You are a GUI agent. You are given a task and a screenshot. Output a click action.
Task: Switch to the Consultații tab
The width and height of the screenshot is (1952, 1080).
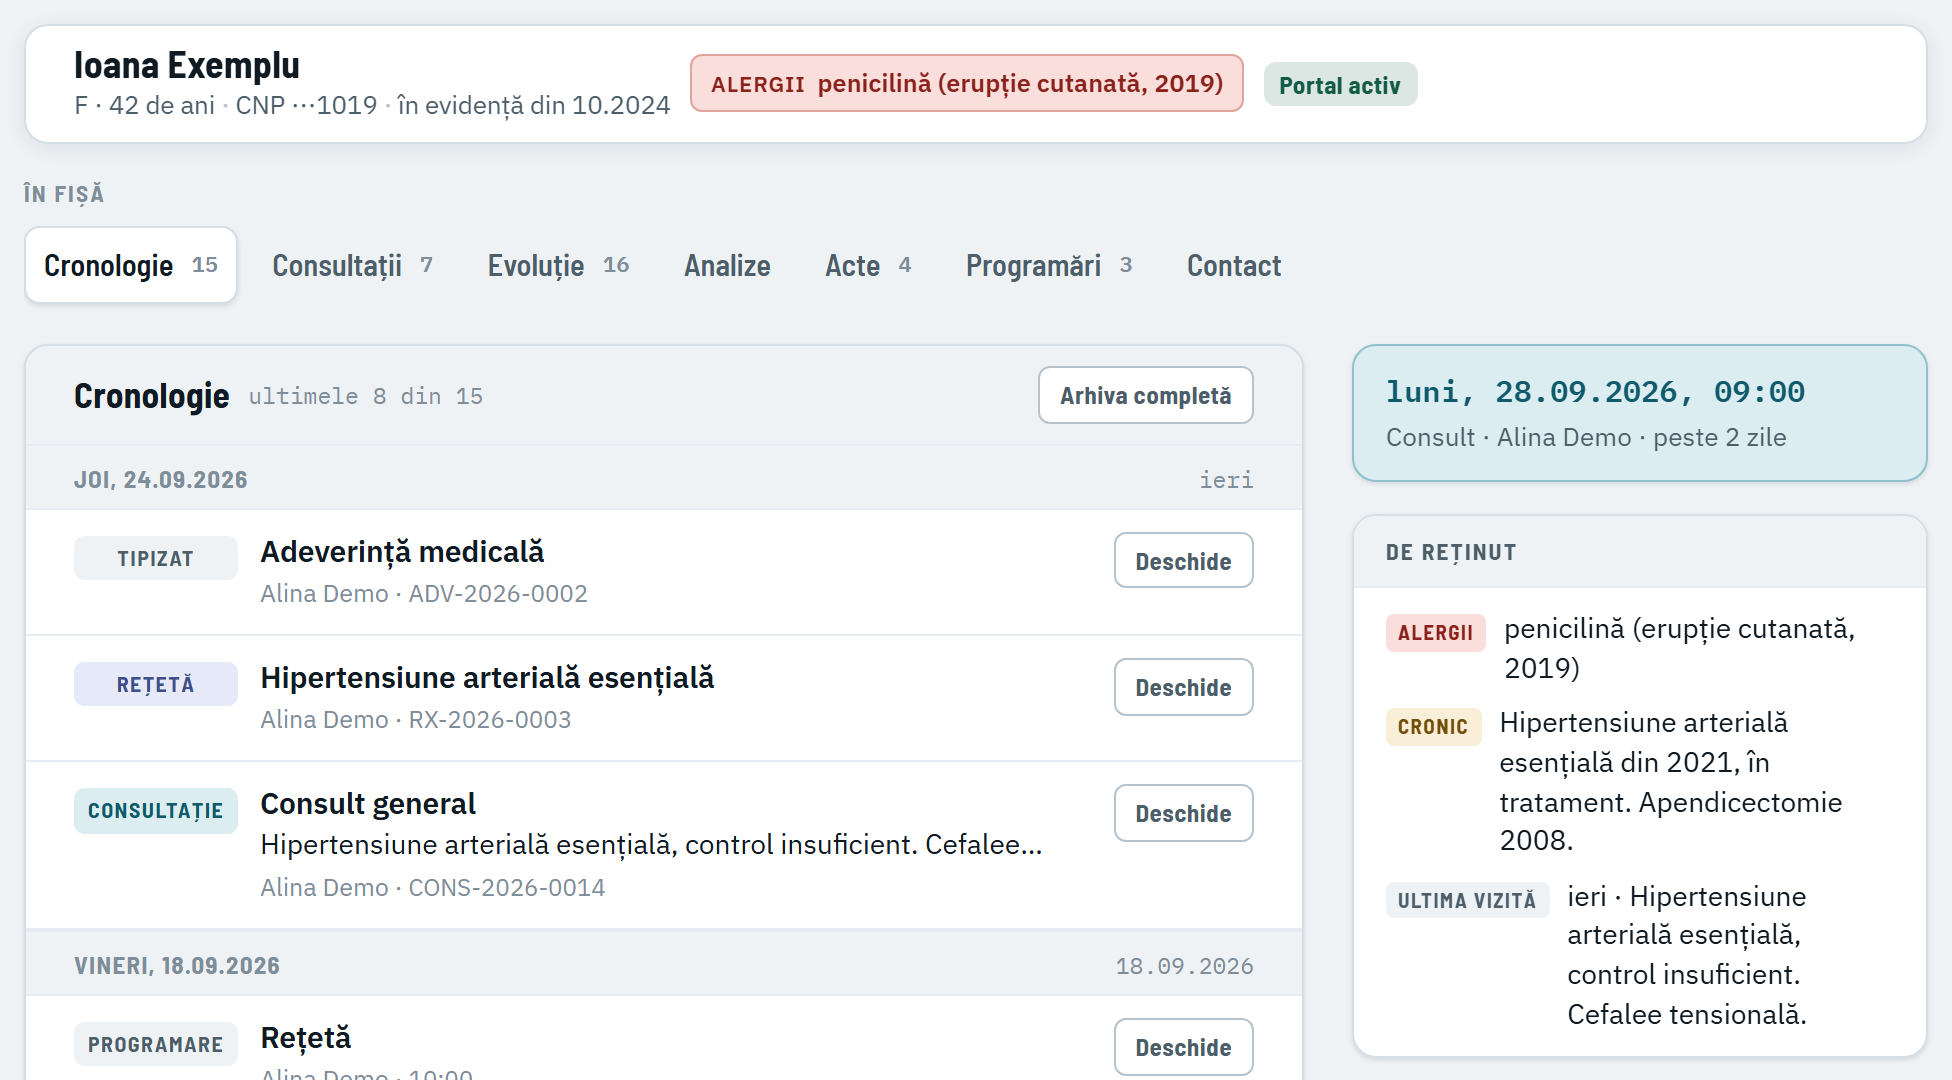352,265
